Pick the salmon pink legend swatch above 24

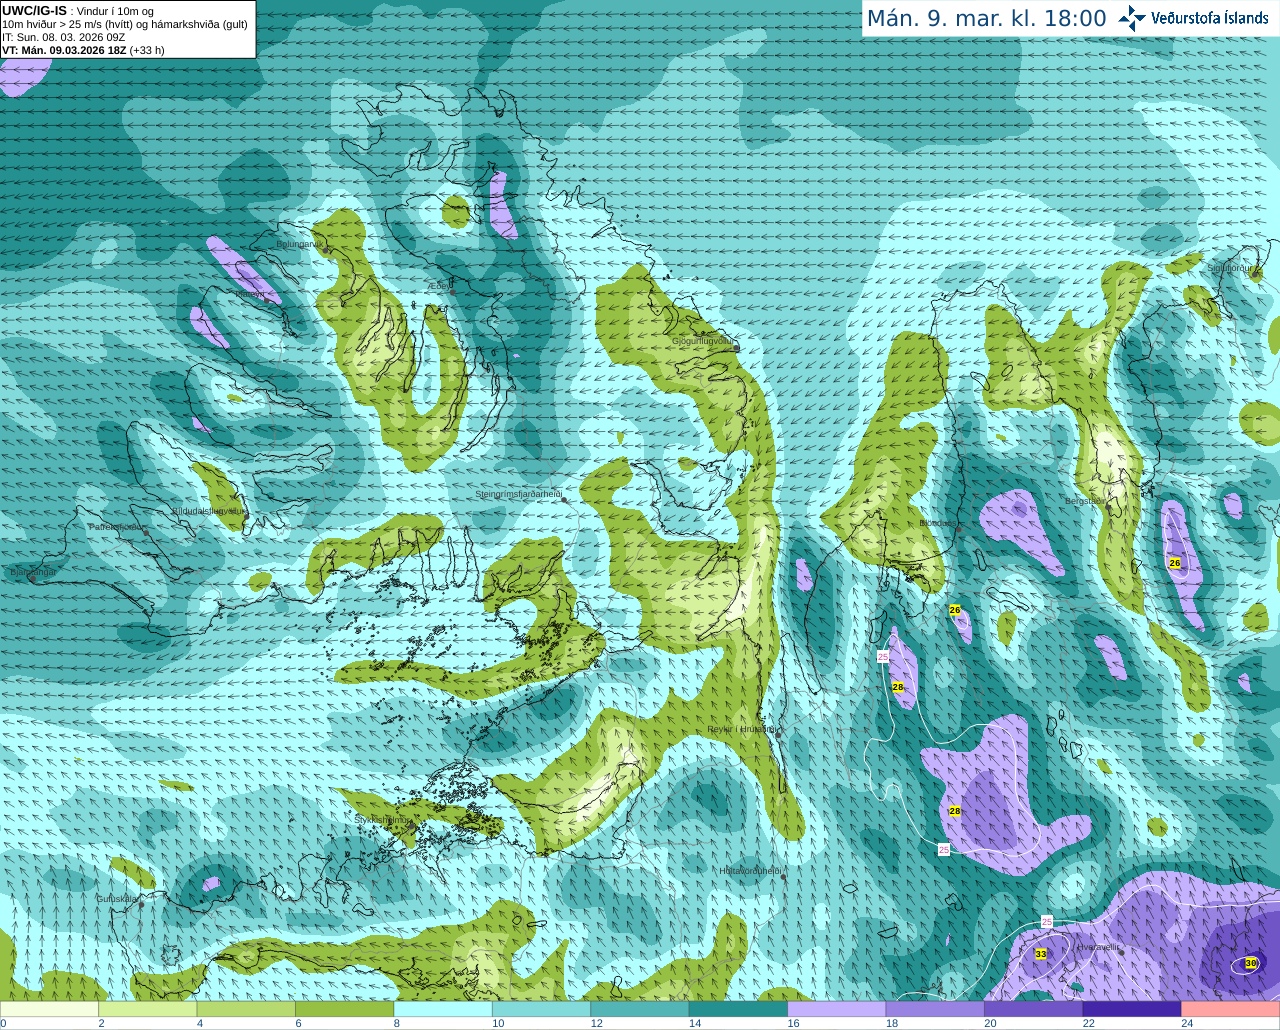coord(1231,1009)
